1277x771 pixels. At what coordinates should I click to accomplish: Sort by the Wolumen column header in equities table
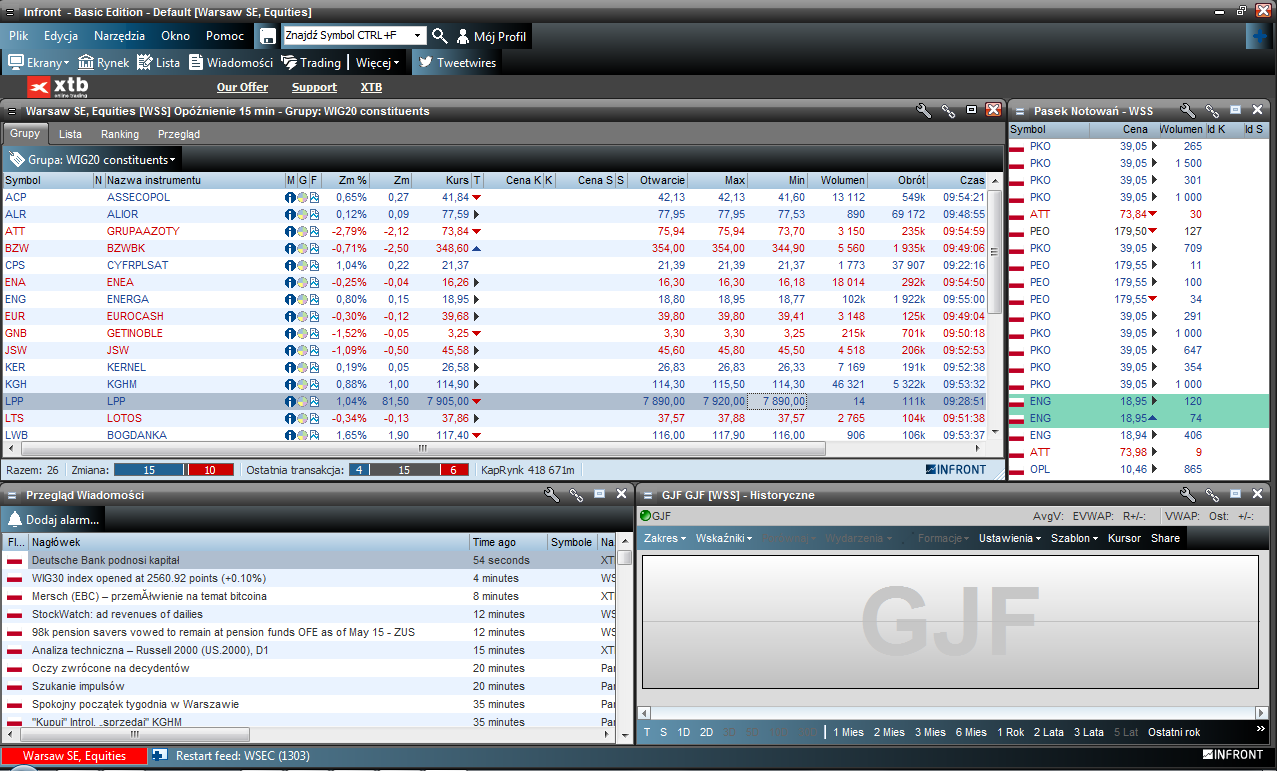837,180
